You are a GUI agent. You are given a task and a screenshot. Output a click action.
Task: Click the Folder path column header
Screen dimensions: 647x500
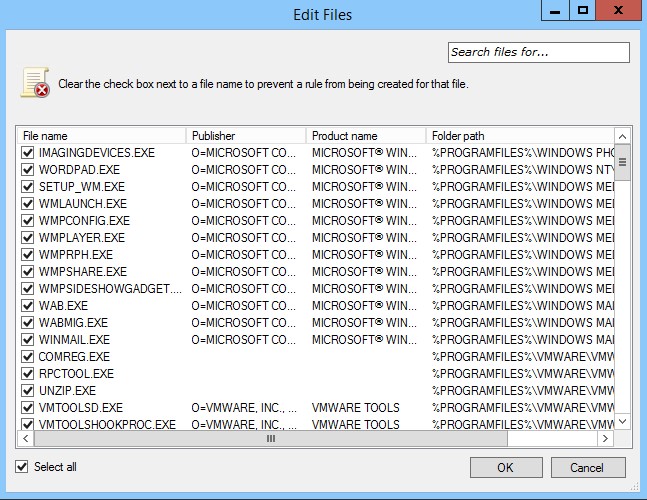click(x=518, y=135)
